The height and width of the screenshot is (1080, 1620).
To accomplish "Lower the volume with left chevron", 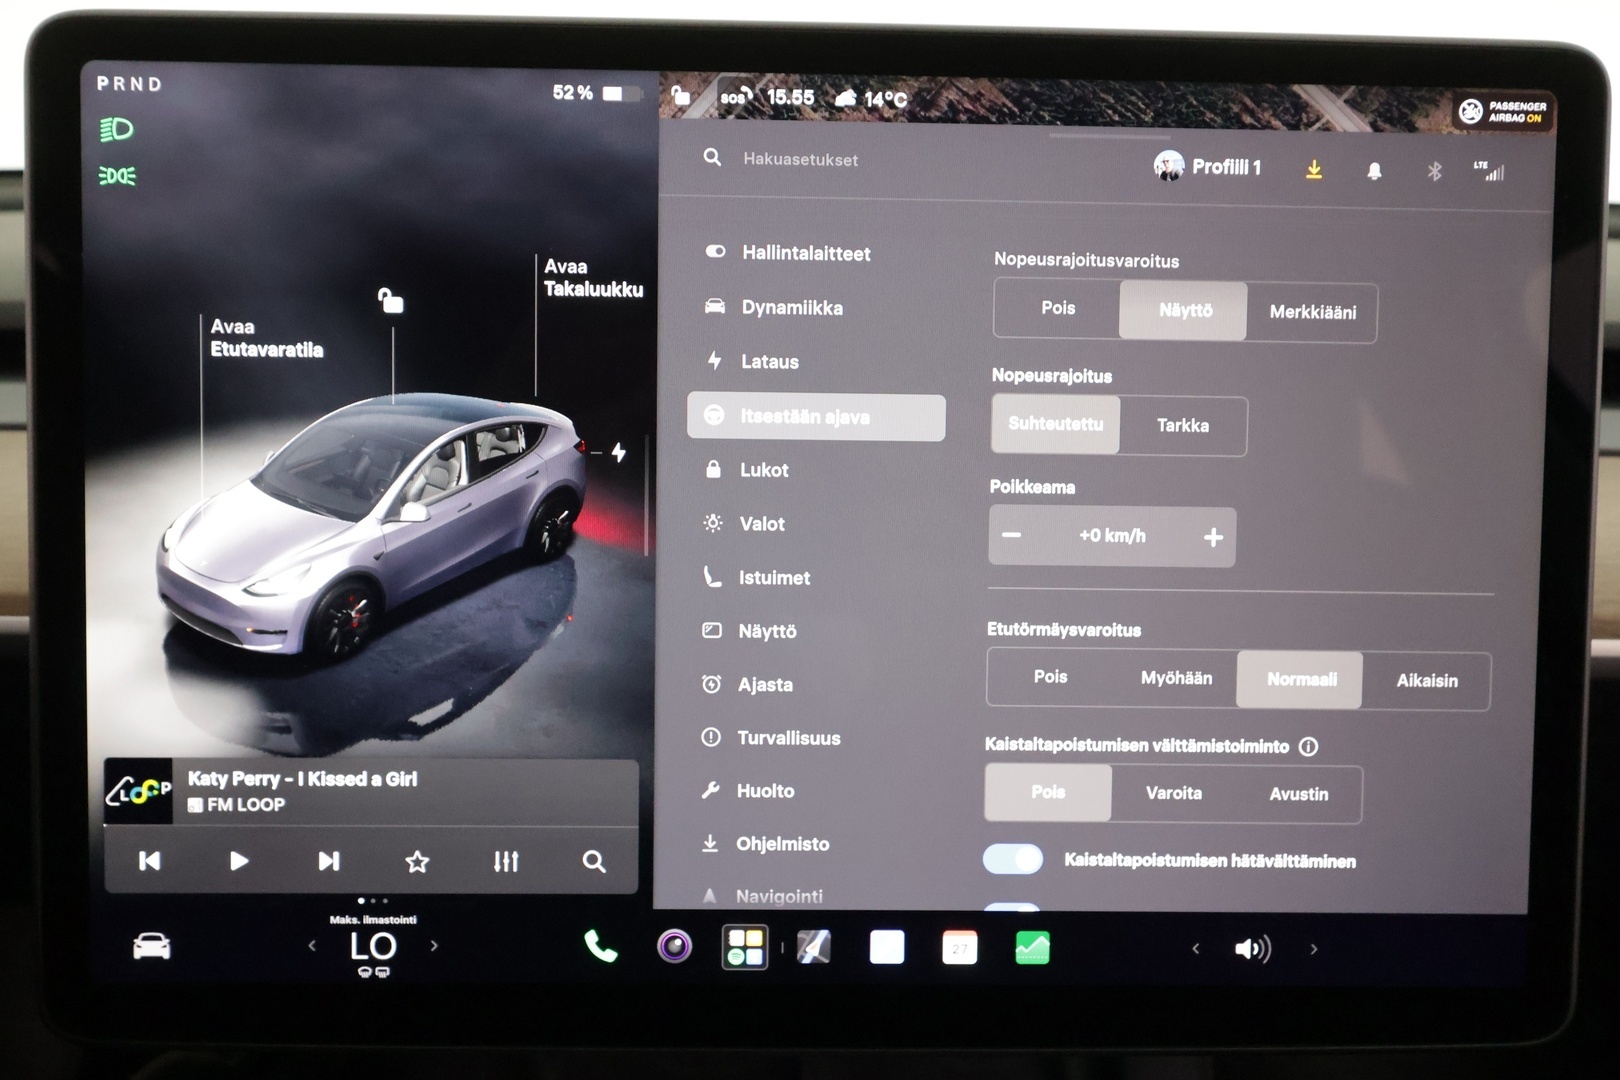I will [1195, 948].
